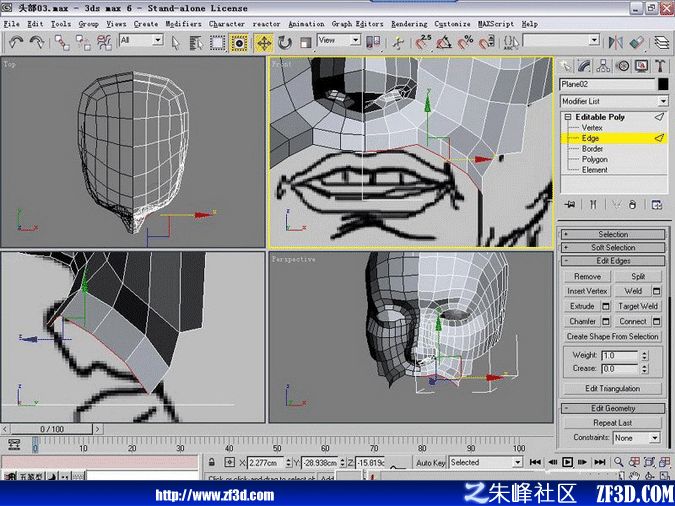Image resolution: width=675 pixels, height=506 pixels.
Task: Select the Select and Link tool
Action: (x=62, y=42)
